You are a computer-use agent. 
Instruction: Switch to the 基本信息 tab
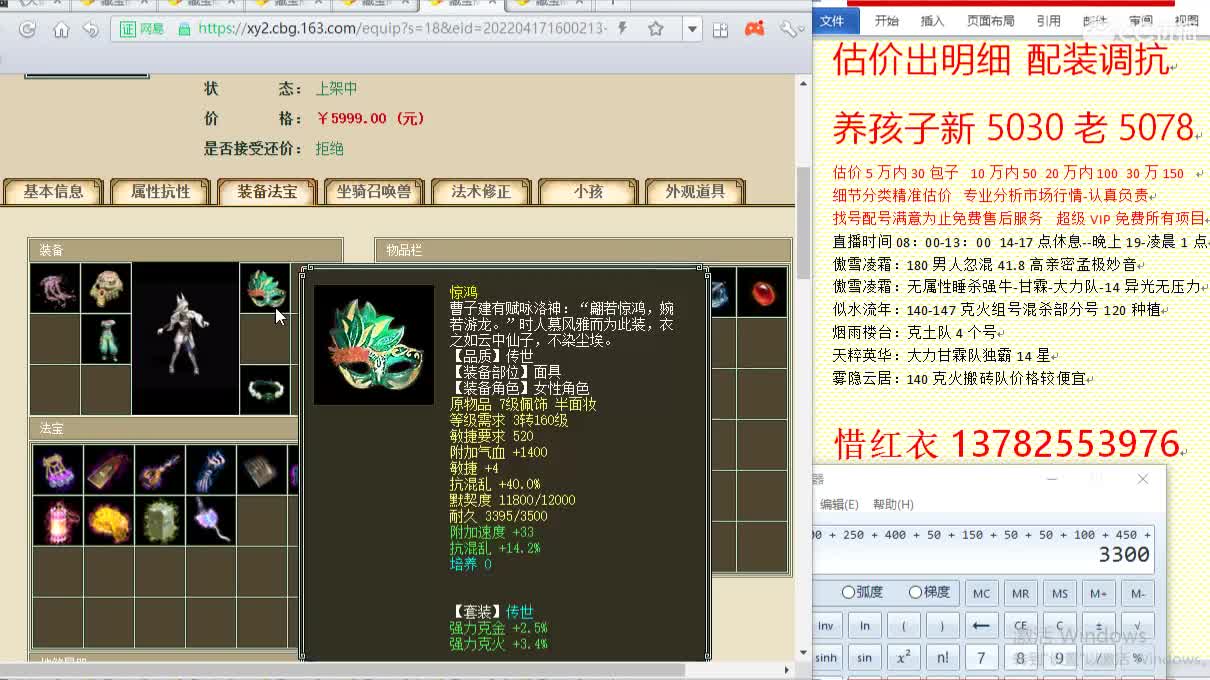[54, 191]
